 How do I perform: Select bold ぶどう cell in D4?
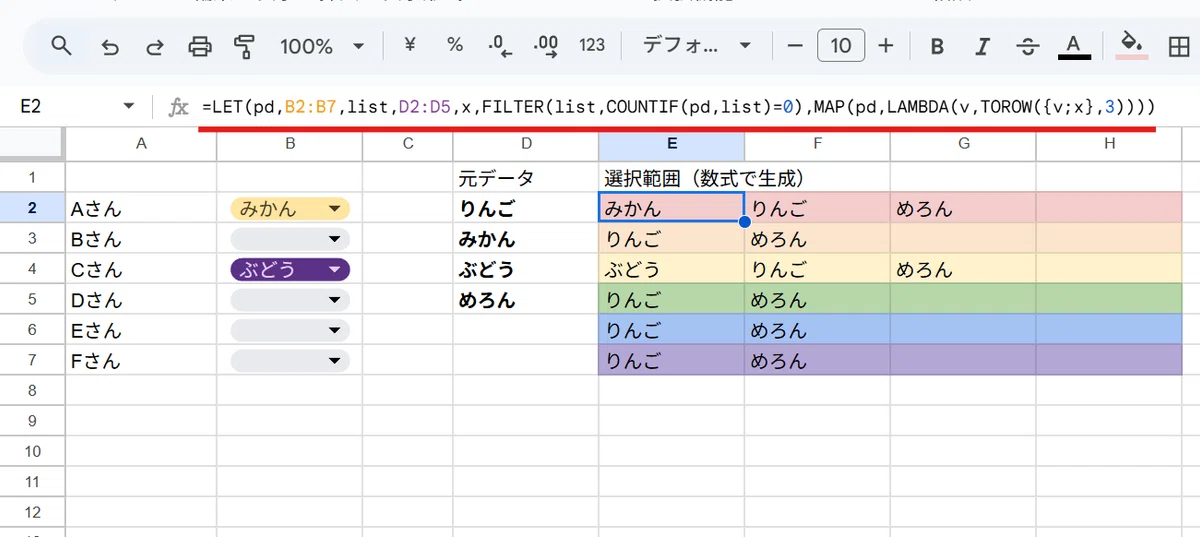(x=526, y=269)
